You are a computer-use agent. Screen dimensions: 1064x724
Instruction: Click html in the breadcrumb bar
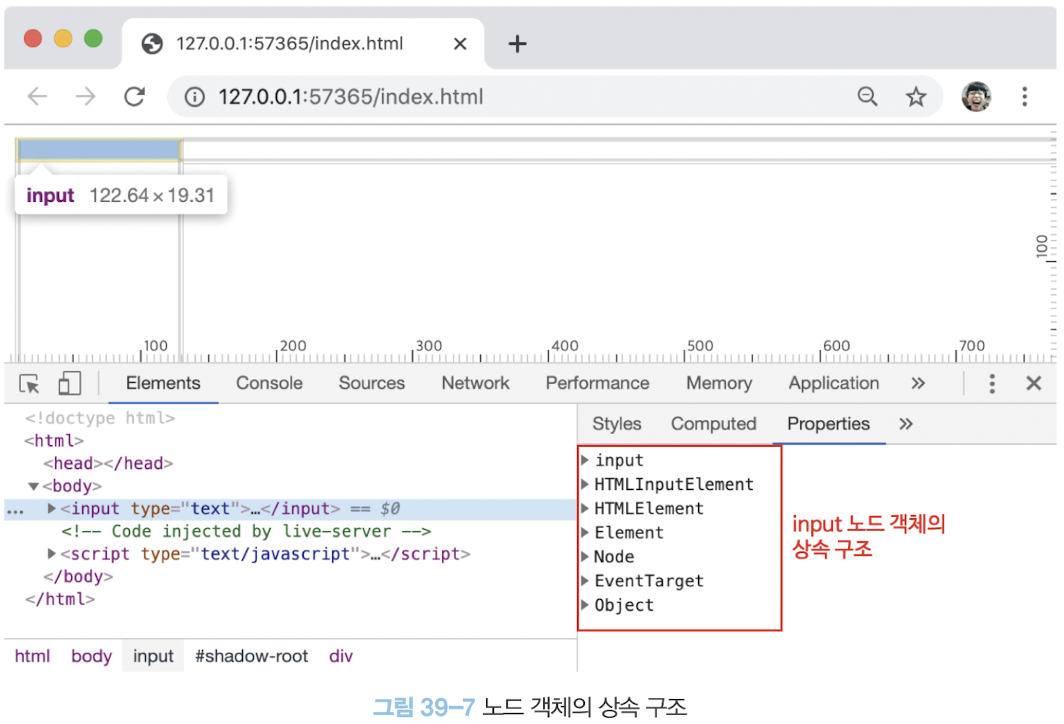[x=33, y=656]
